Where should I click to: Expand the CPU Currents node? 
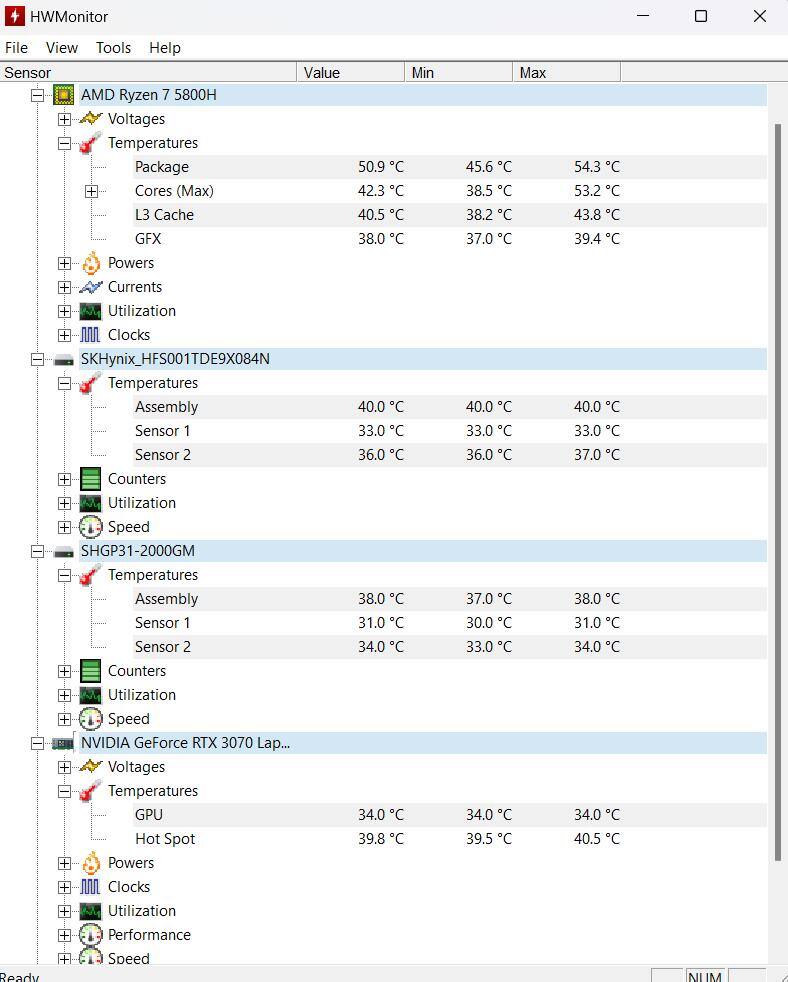(x=65, y=287)
